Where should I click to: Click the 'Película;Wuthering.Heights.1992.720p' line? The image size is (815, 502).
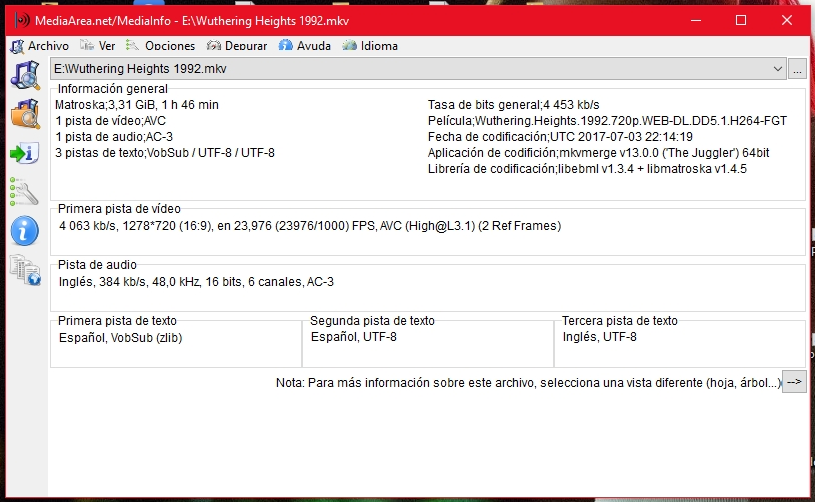(607, 121)
